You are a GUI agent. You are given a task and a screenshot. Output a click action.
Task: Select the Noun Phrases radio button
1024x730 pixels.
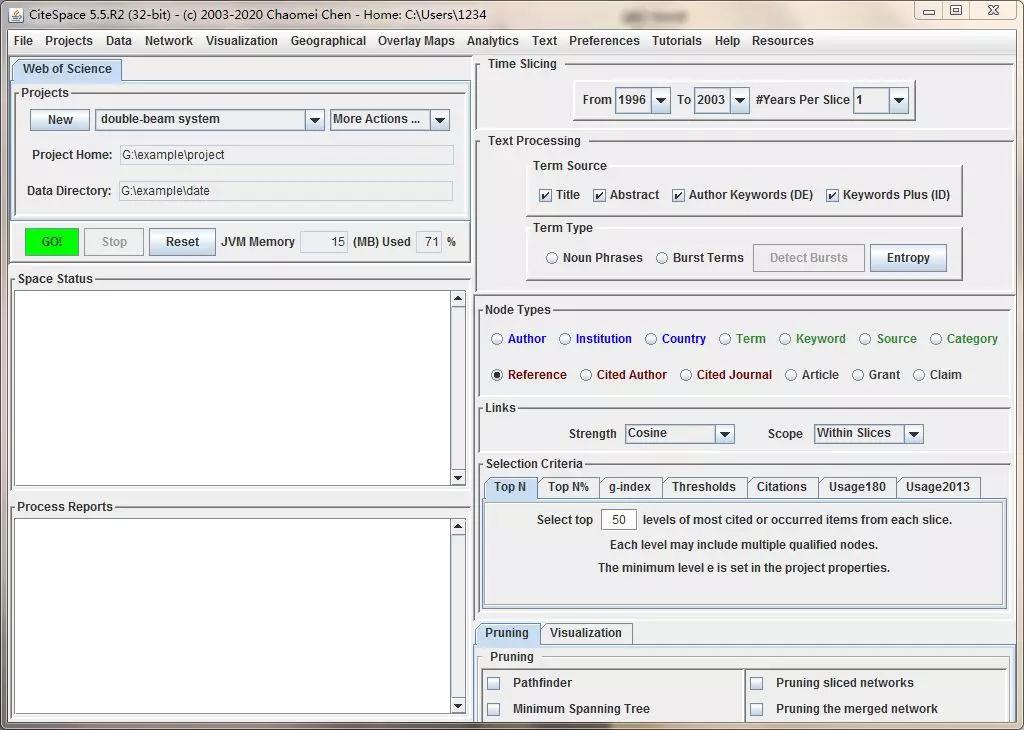552,258
